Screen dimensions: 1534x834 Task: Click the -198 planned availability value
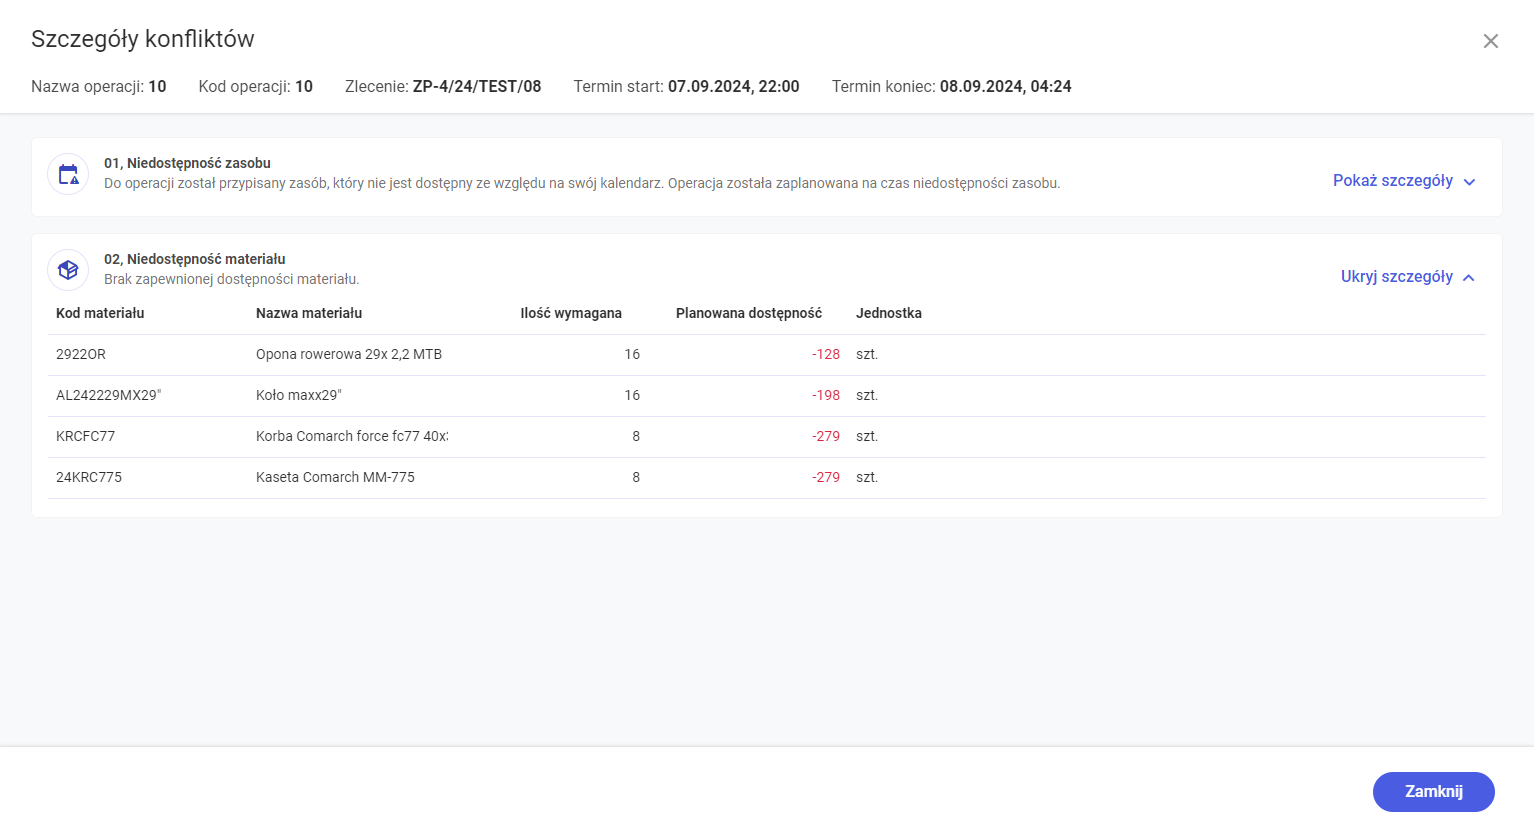tap(826, 395)
